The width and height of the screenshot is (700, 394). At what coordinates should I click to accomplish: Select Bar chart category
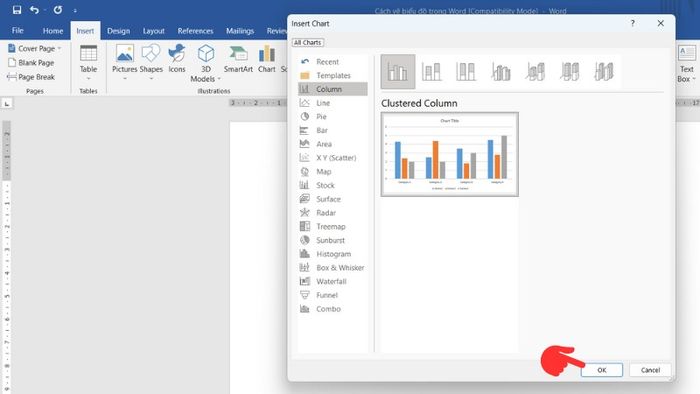pyautogui.click(x=333, y=130)
